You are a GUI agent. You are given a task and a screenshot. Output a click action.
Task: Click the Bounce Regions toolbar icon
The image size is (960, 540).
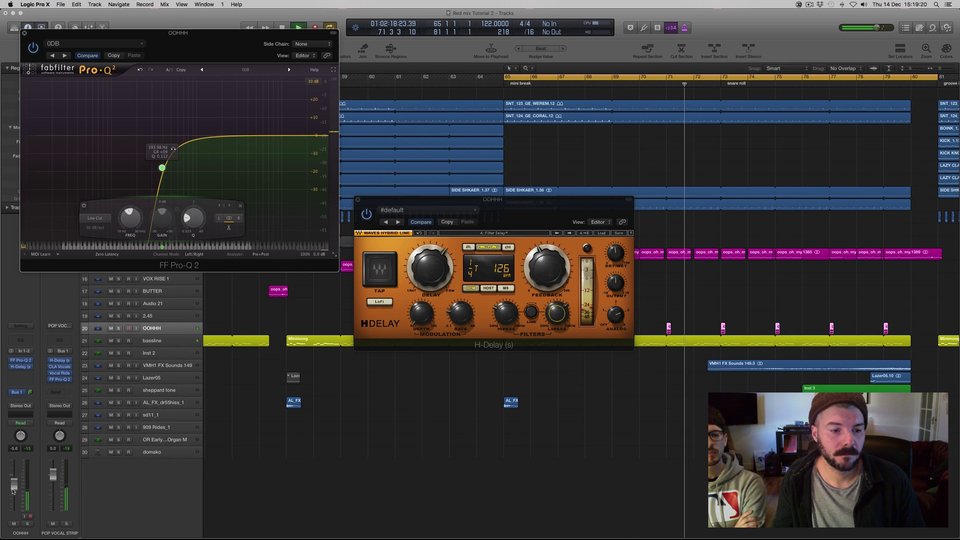click(x=391, y=50)
